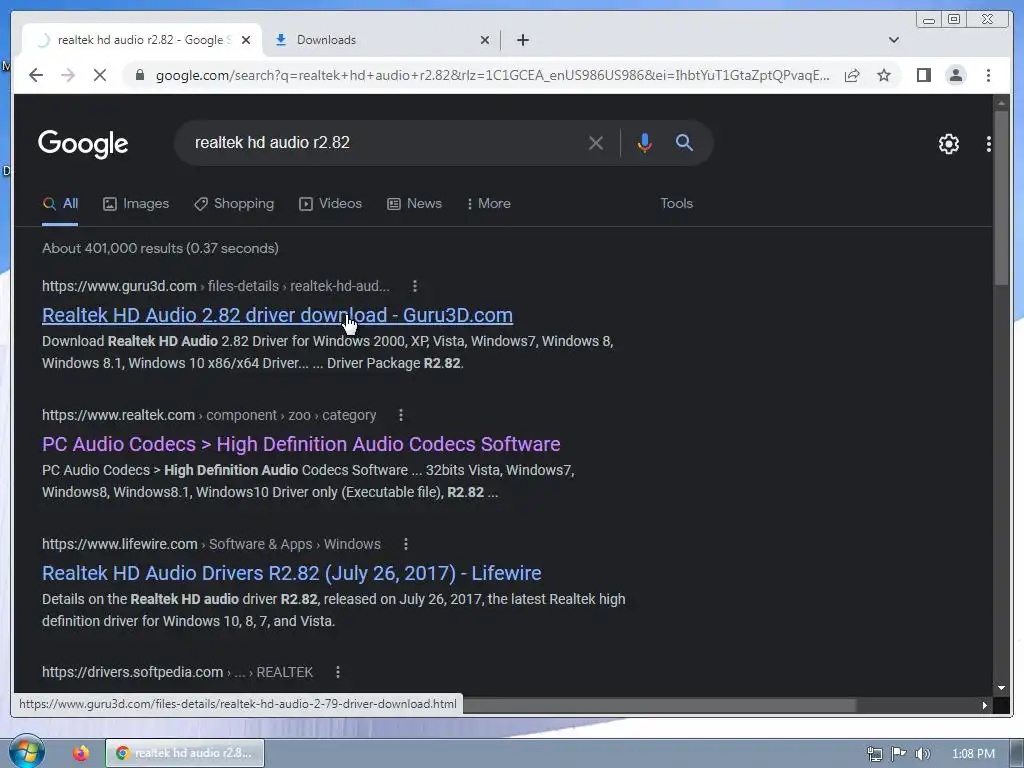
Task: Stop page loading with the X button
Action: (x=99, y=75)
